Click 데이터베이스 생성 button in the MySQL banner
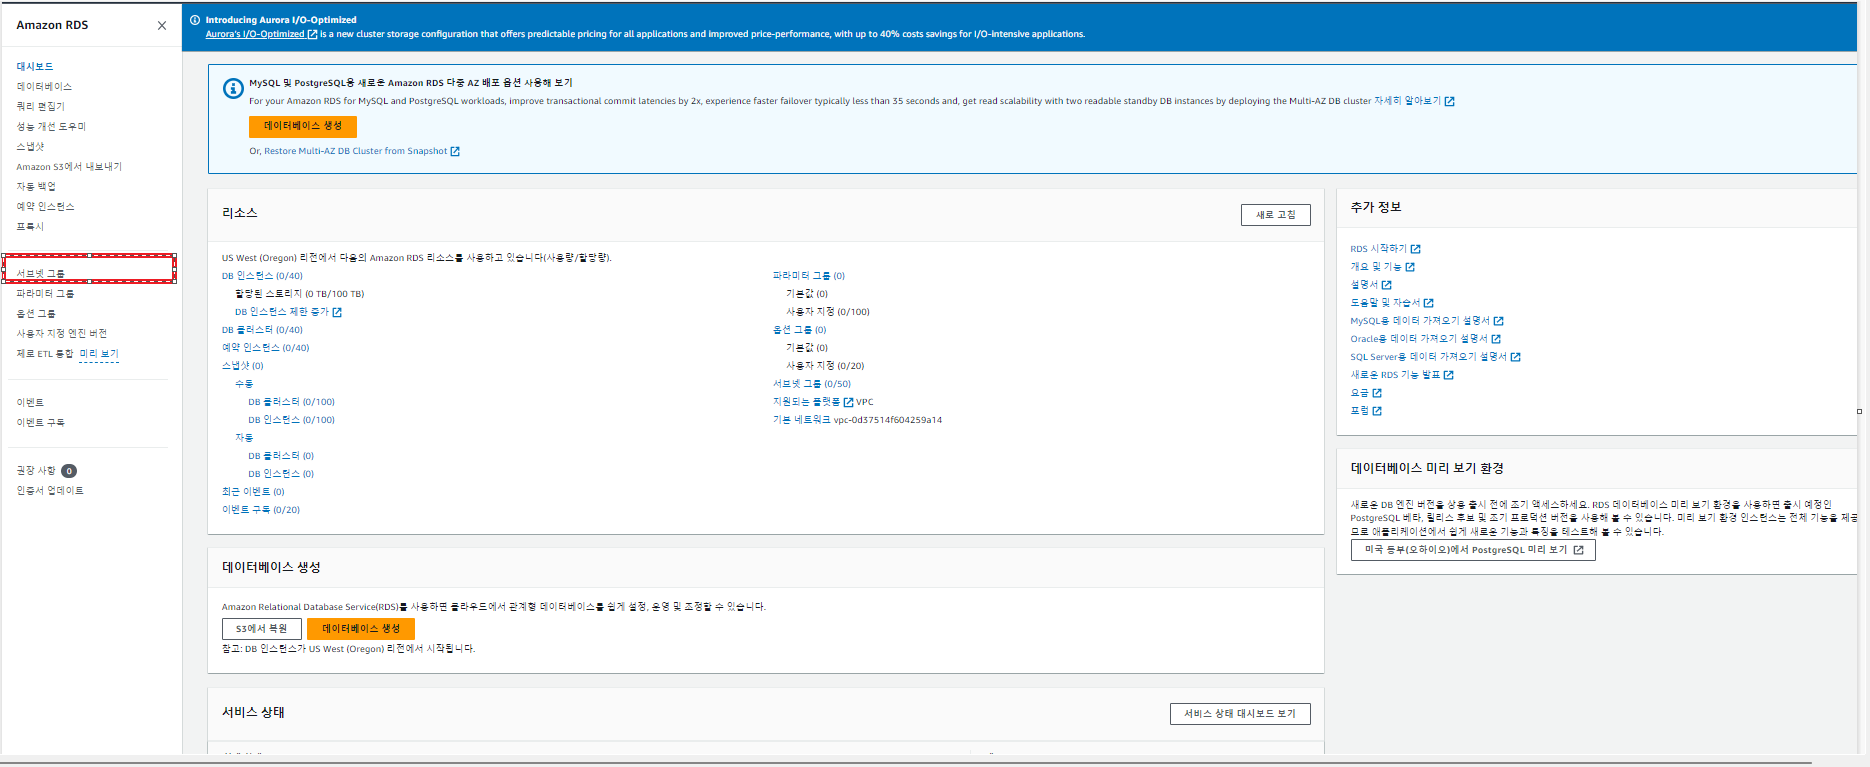The image size is (1870, 767). (x=303, y=126)
